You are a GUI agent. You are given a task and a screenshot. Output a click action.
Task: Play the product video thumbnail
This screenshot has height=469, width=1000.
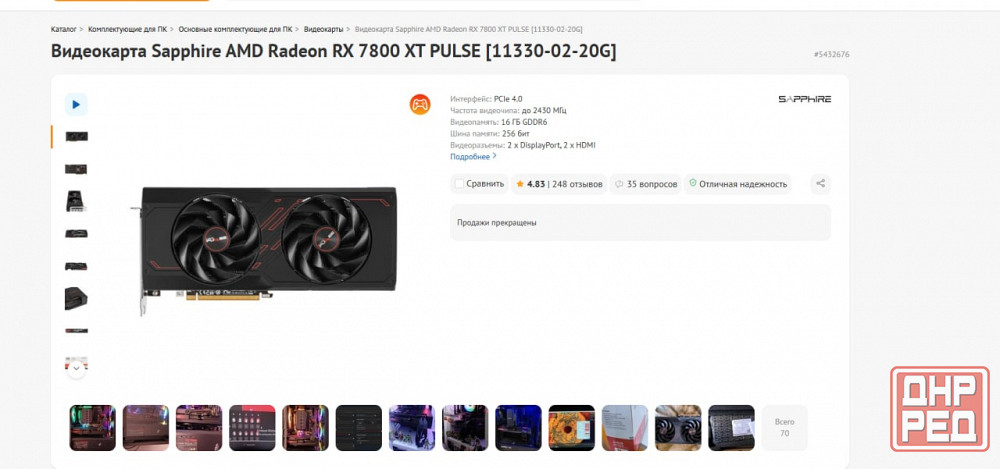pos(76,104)
